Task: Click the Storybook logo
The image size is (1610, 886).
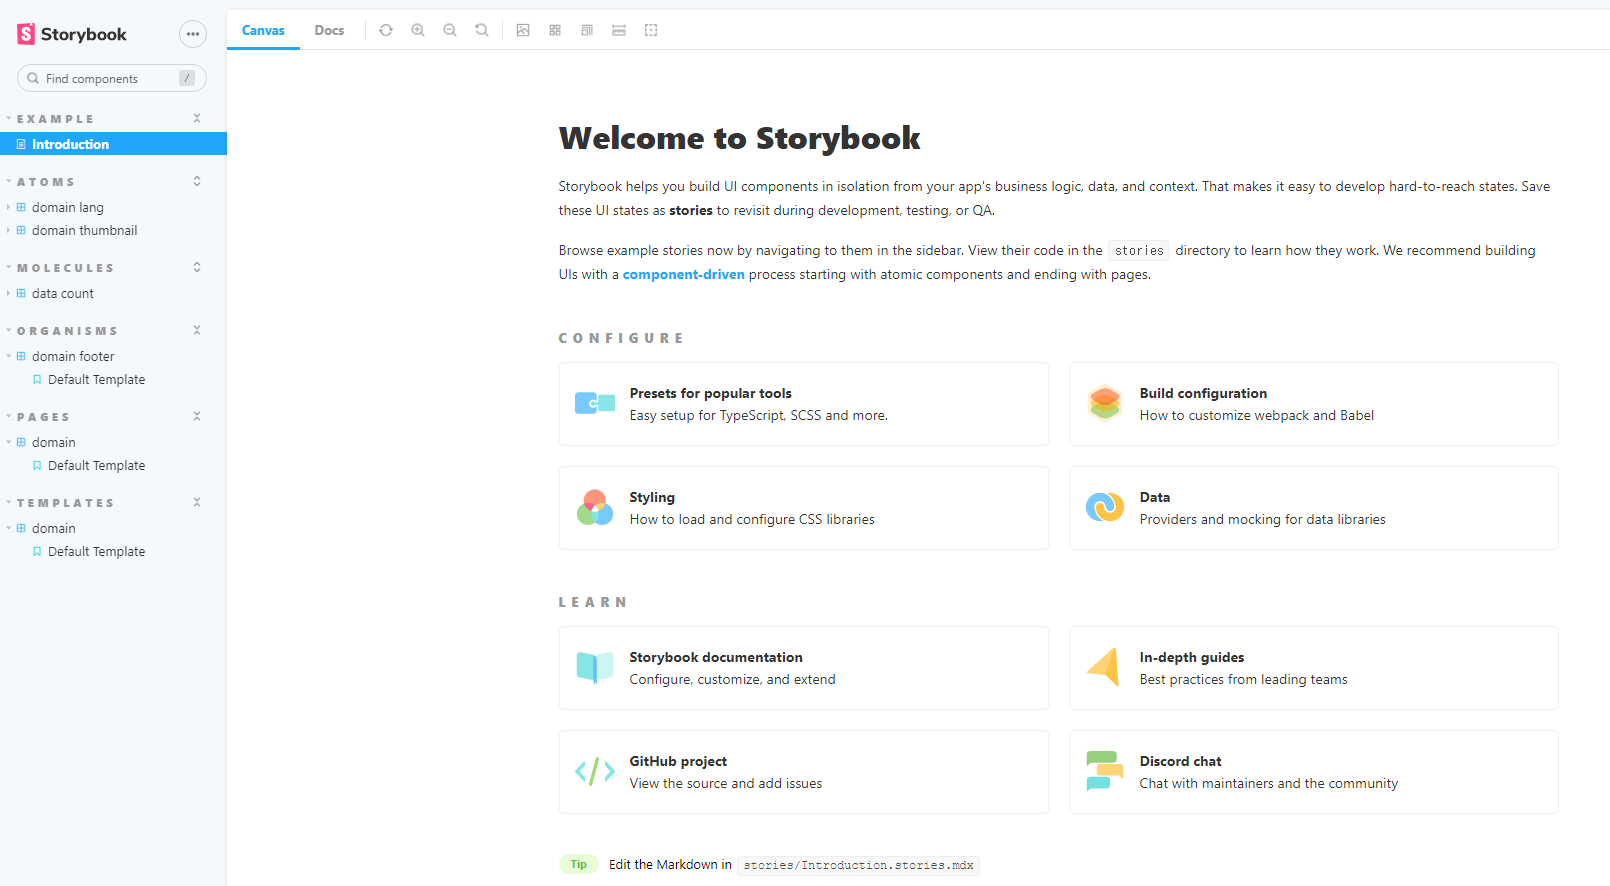Action: 72,34
